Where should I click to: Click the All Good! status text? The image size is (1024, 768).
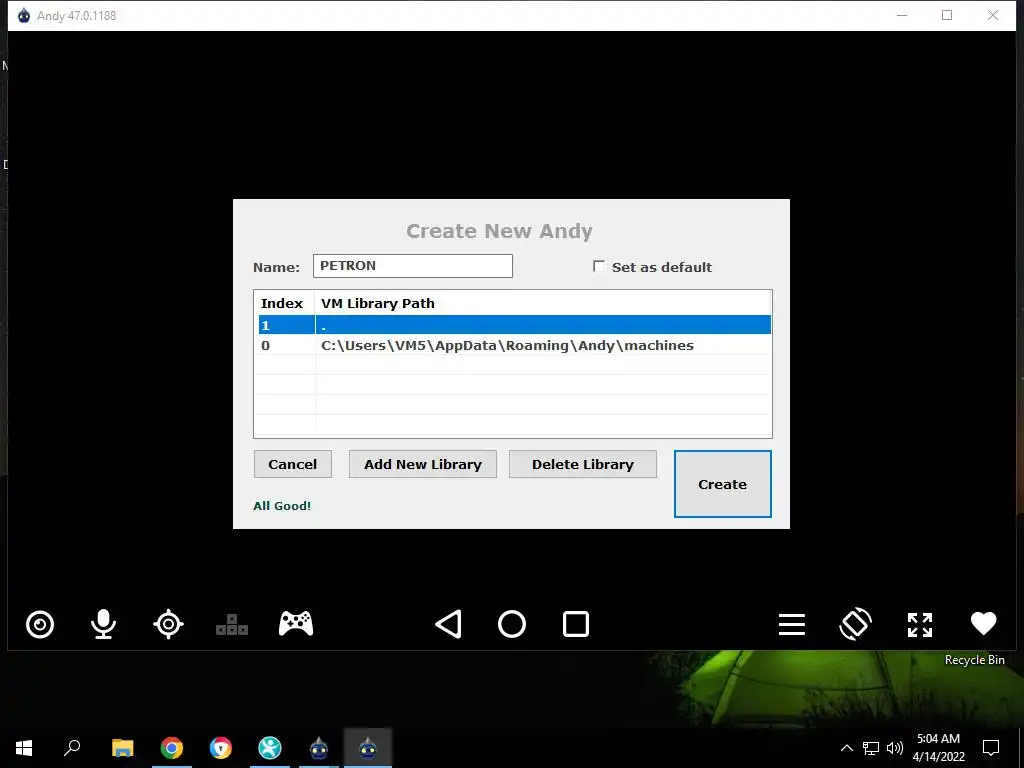(x=282, y=506)
